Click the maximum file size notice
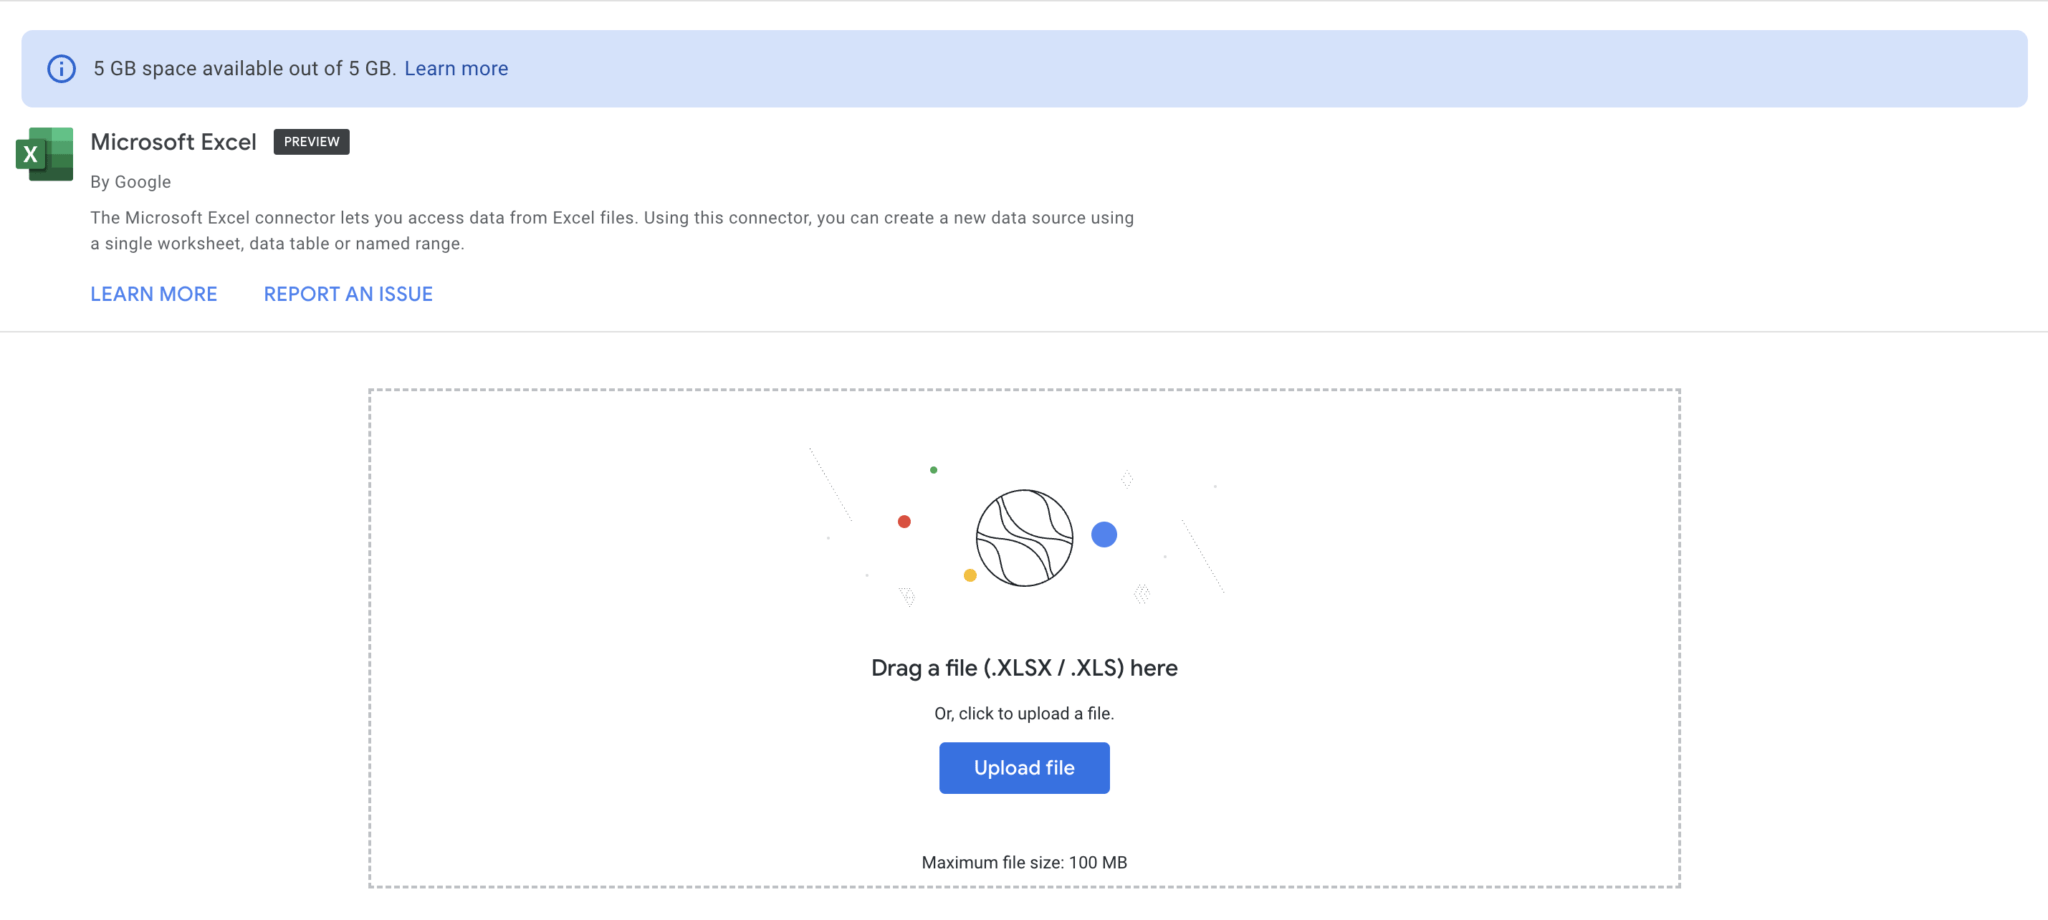This screenshot has height=920, width=2048. pos(1024,861)
